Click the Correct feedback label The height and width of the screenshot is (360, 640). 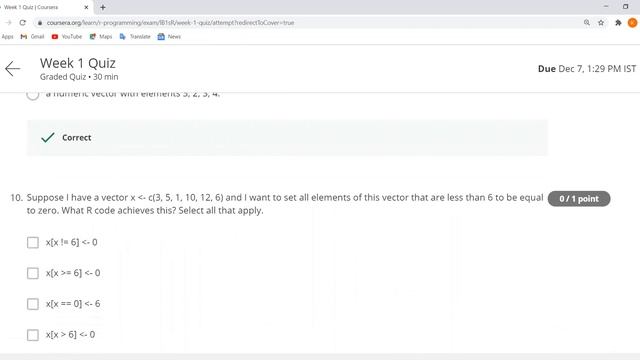76,138
